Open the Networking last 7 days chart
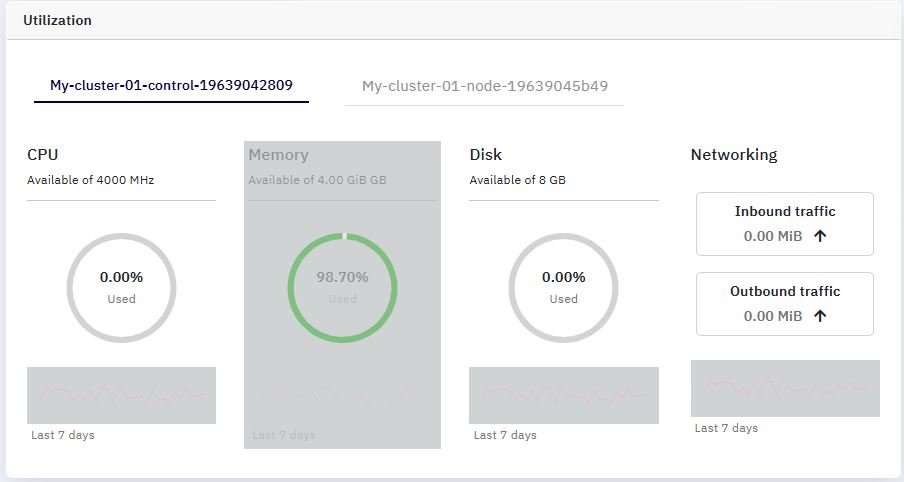904x482 pixels. pos(785,389)
